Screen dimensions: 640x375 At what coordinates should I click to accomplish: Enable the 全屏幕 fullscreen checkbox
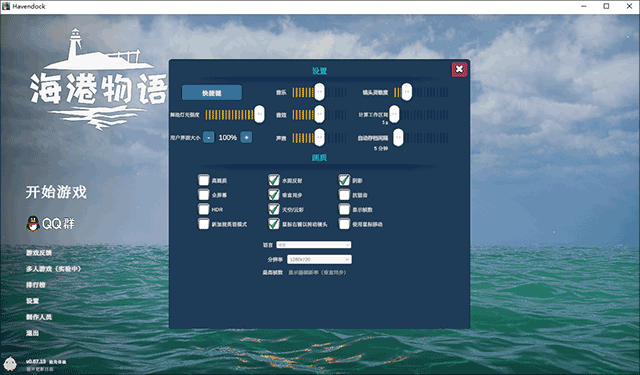[203, 195]
